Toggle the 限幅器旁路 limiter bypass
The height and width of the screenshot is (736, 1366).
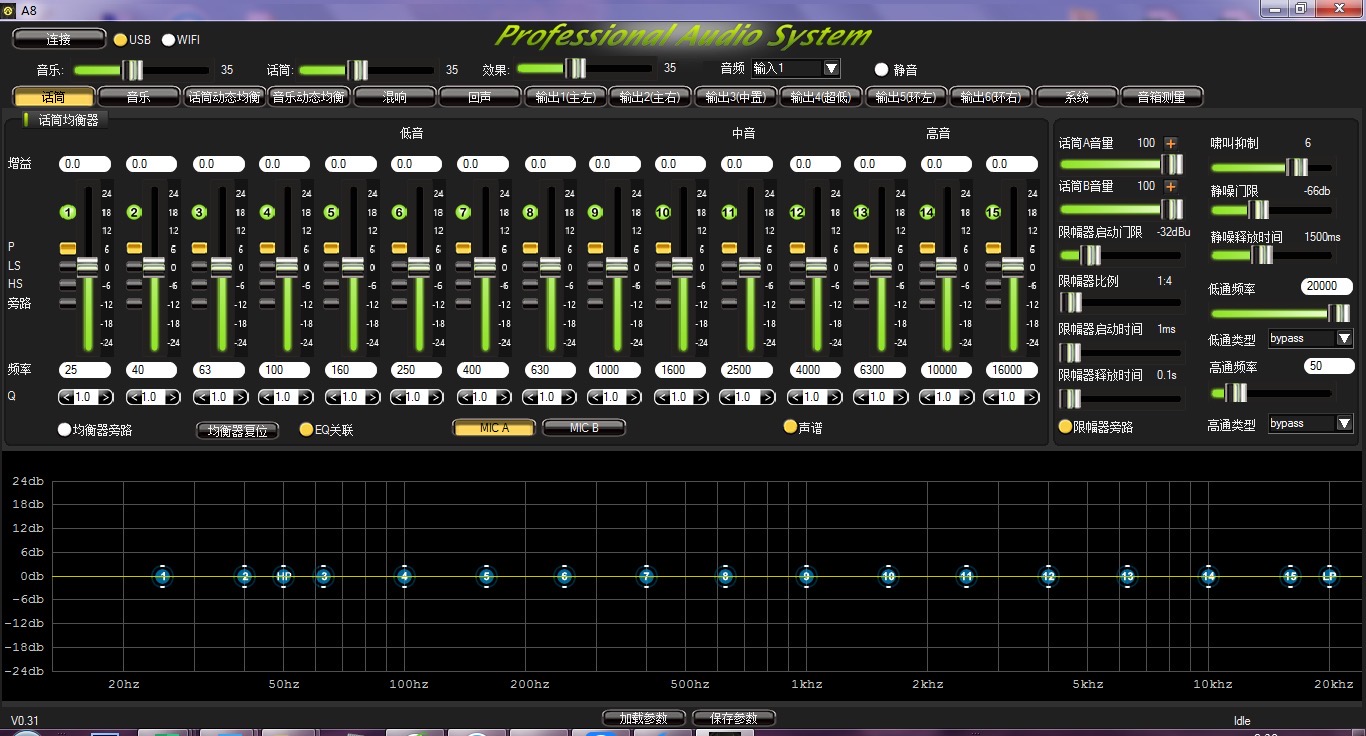tap(1066, 427)
